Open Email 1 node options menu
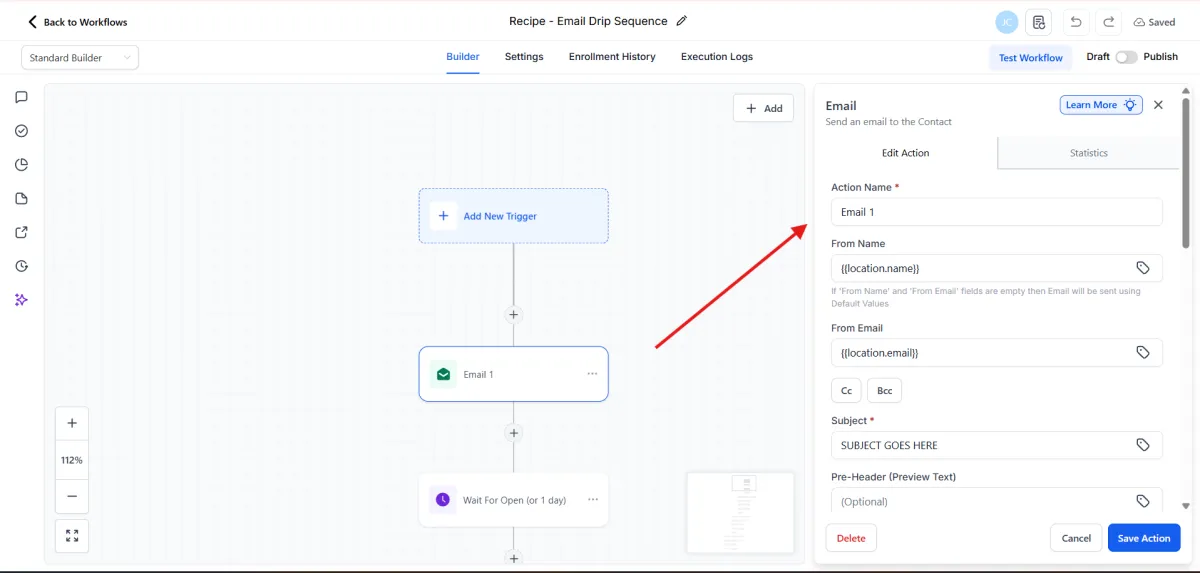Screen dimensions: 1200x573 point(592,374)
